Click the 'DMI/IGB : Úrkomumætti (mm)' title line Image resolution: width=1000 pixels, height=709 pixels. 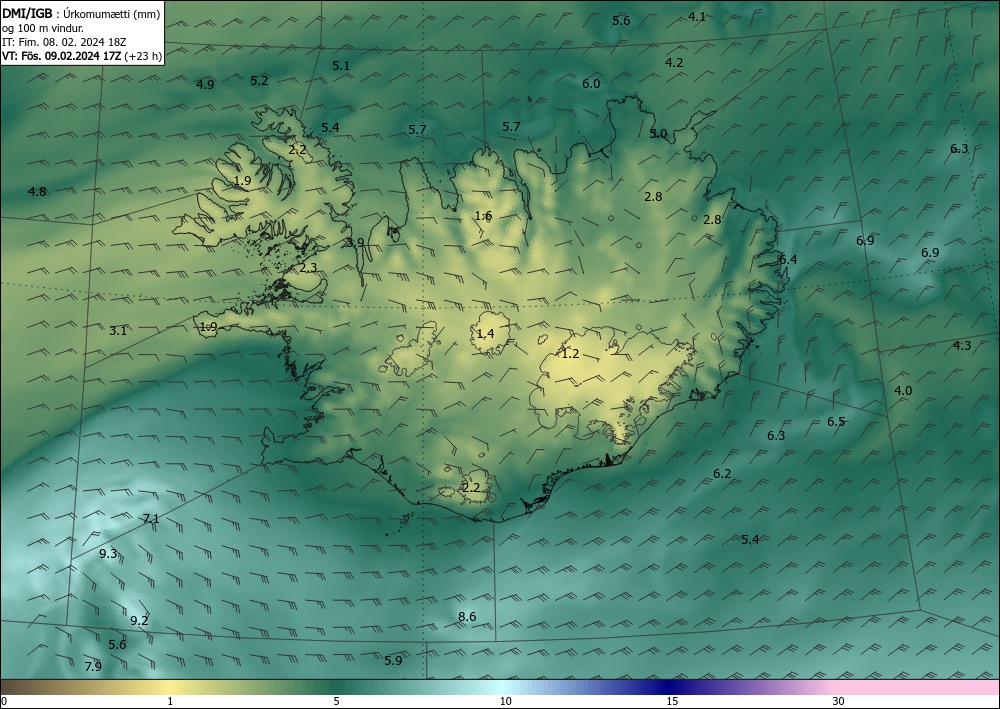81,13
